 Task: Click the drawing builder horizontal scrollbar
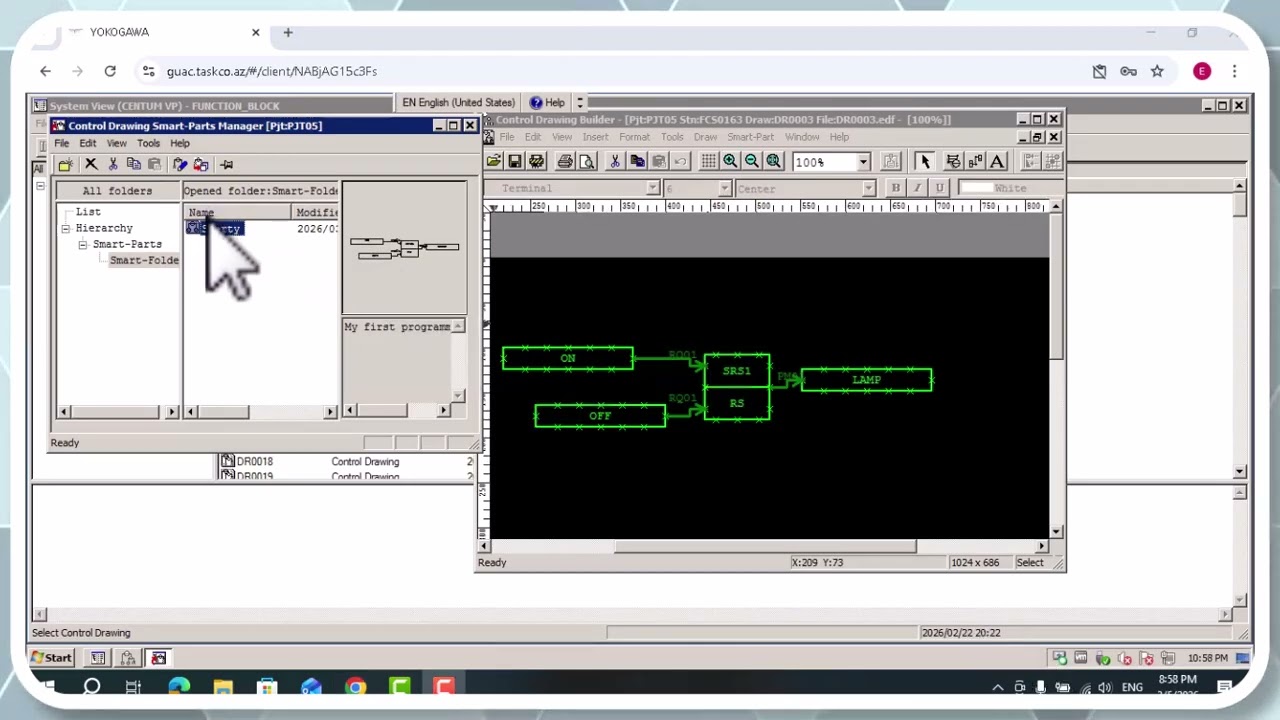click(765, 546)
